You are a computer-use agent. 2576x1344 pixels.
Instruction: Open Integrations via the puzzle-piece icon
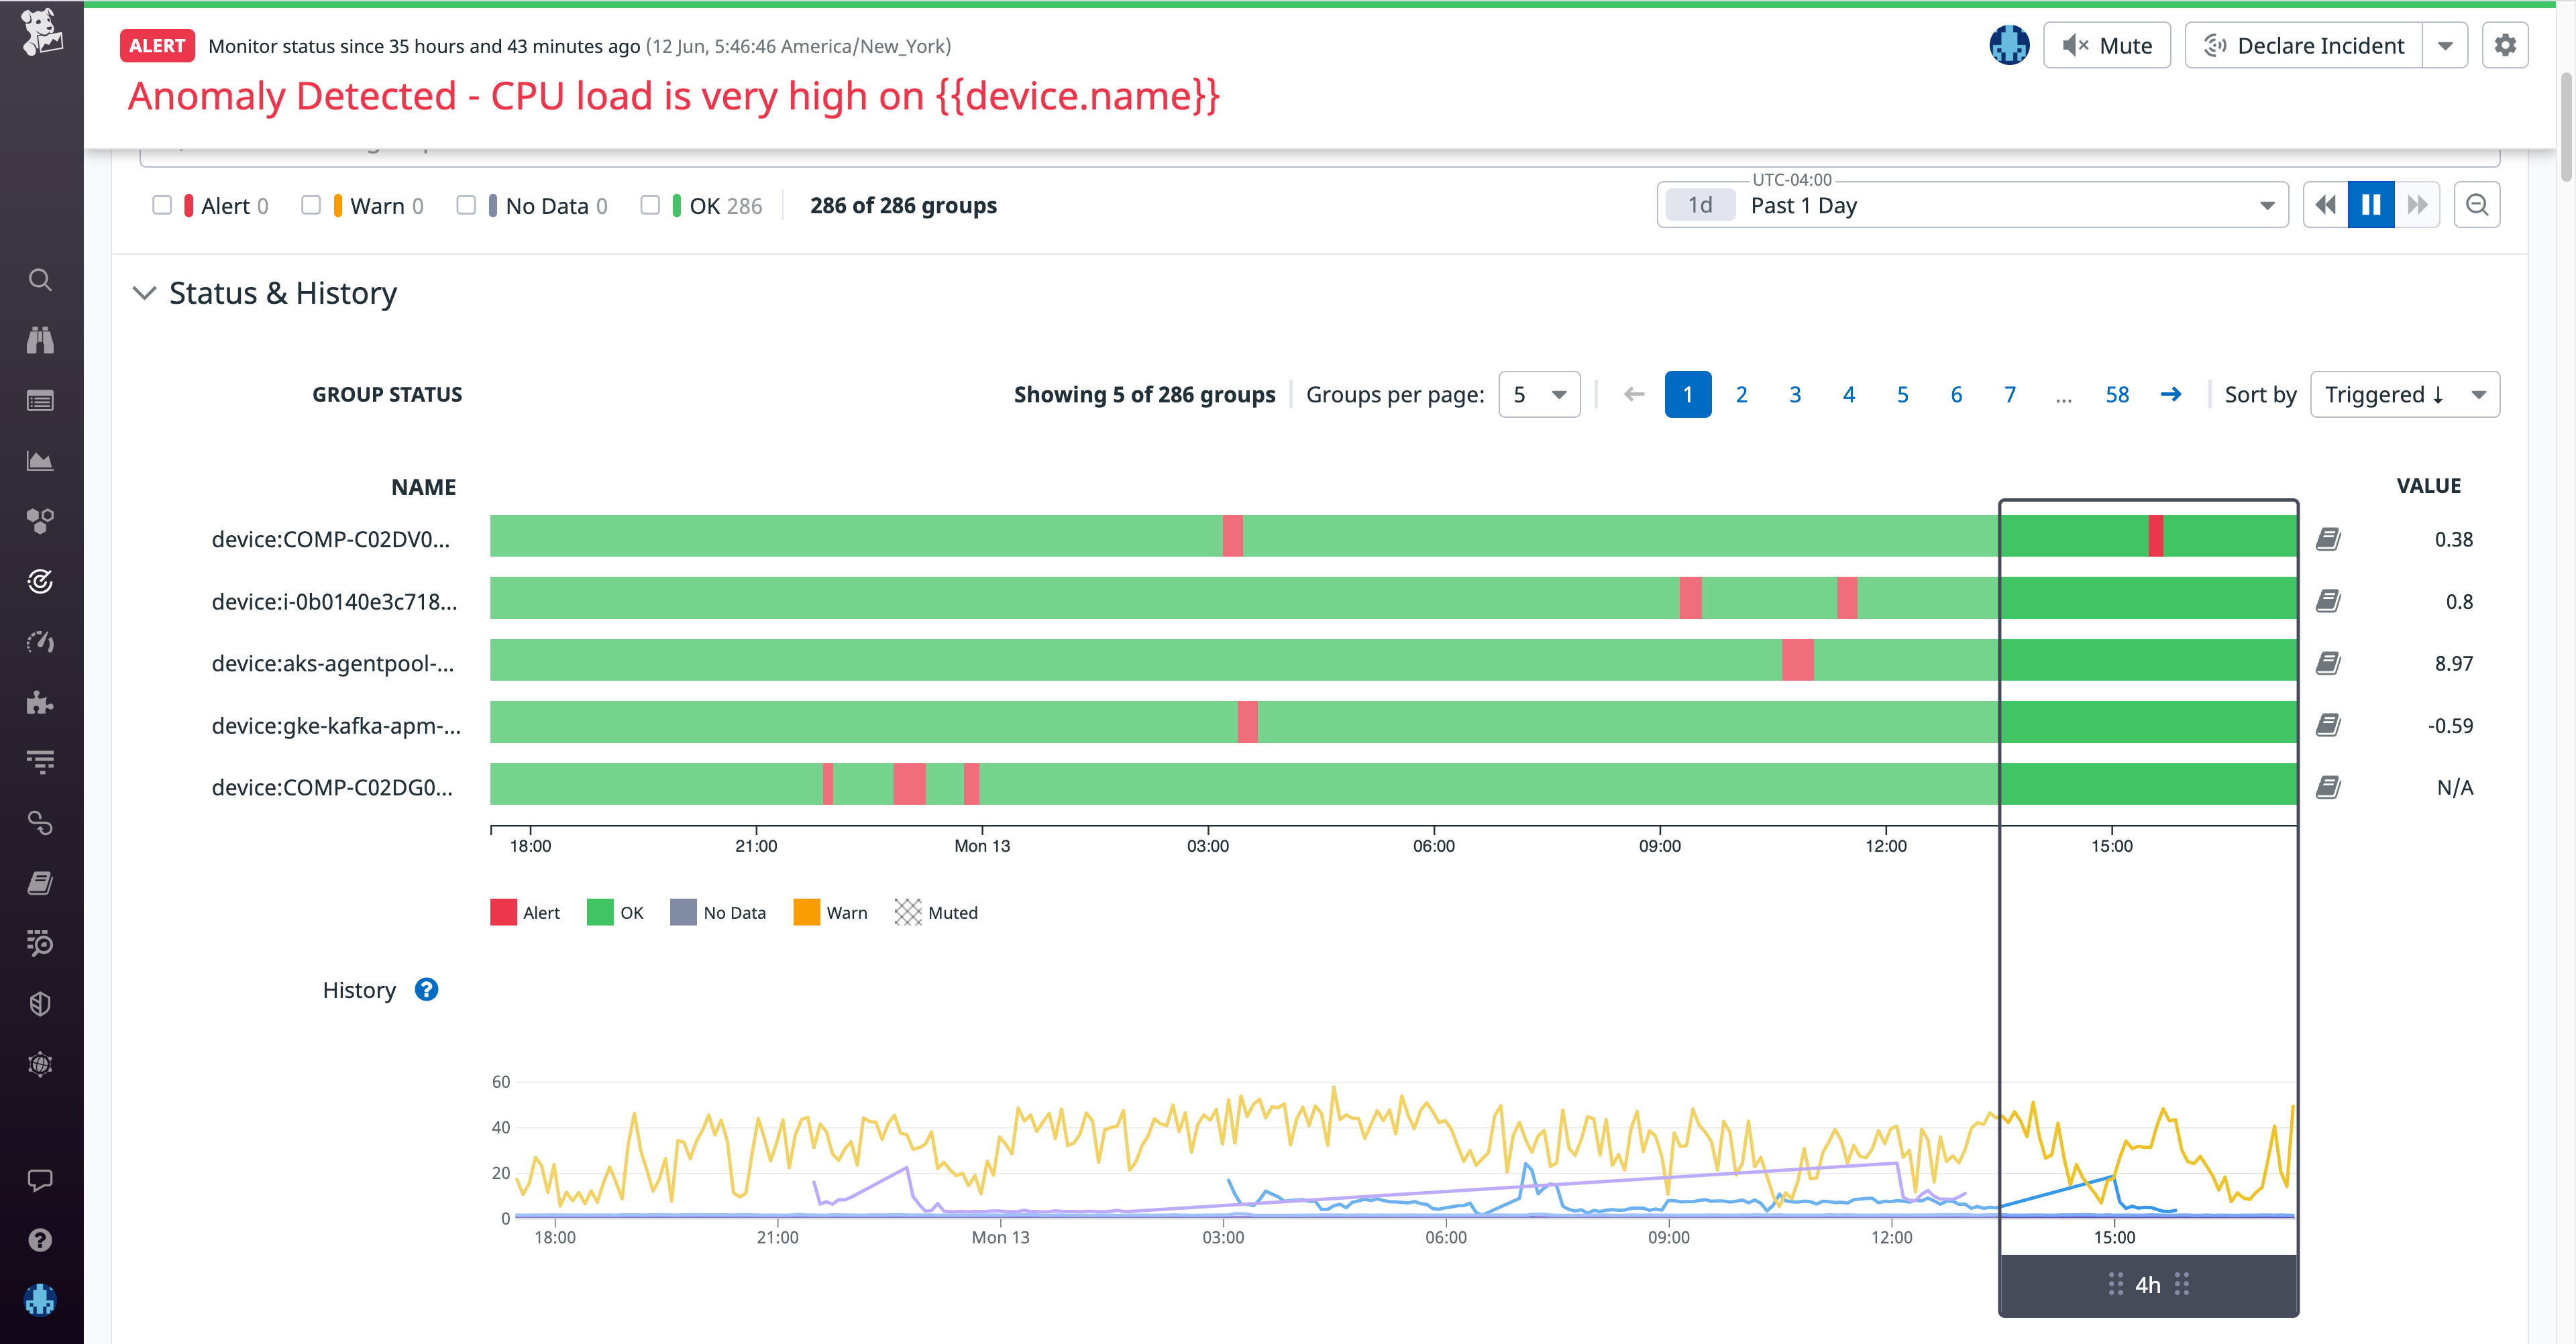pos(39,702)
